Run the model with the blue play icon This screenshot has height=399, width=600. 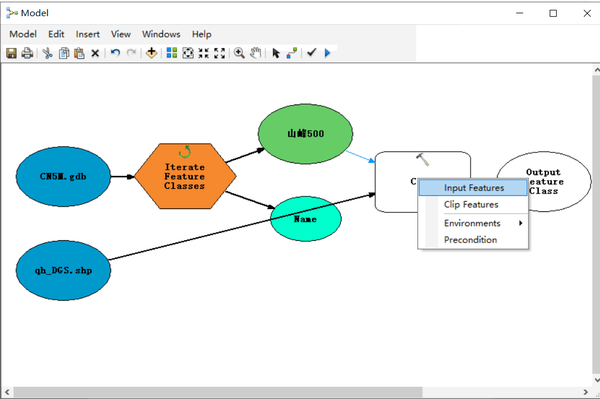point(327,53)
